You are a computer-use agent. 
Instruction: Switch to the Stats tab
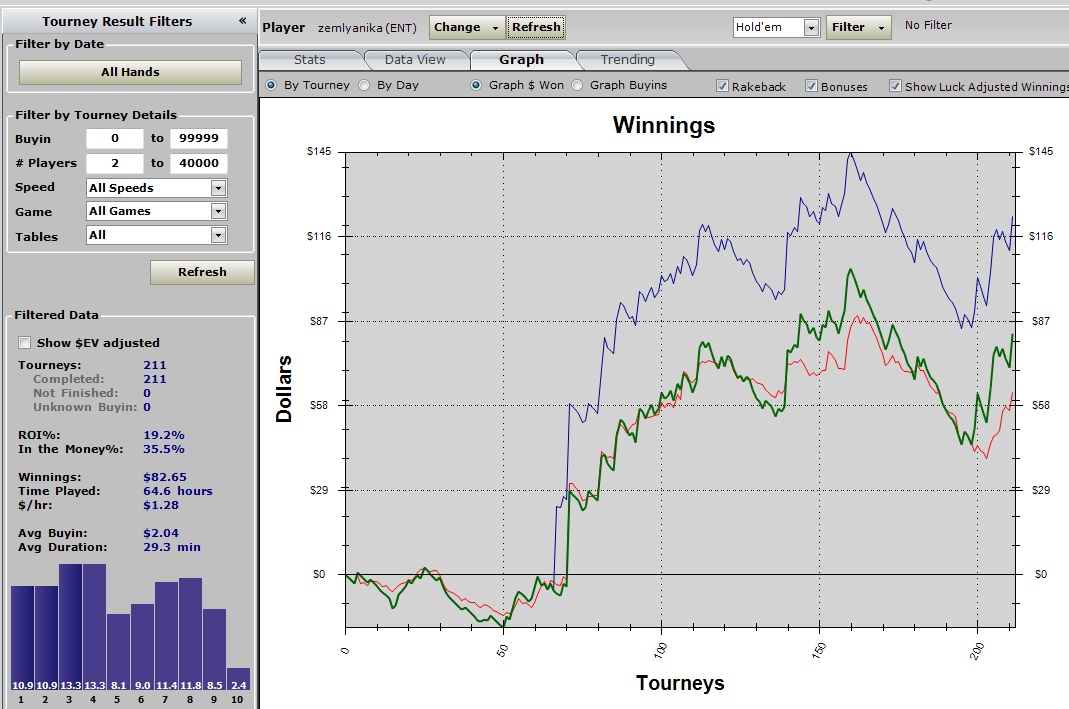pyautogui.click(x=310, y=60)
